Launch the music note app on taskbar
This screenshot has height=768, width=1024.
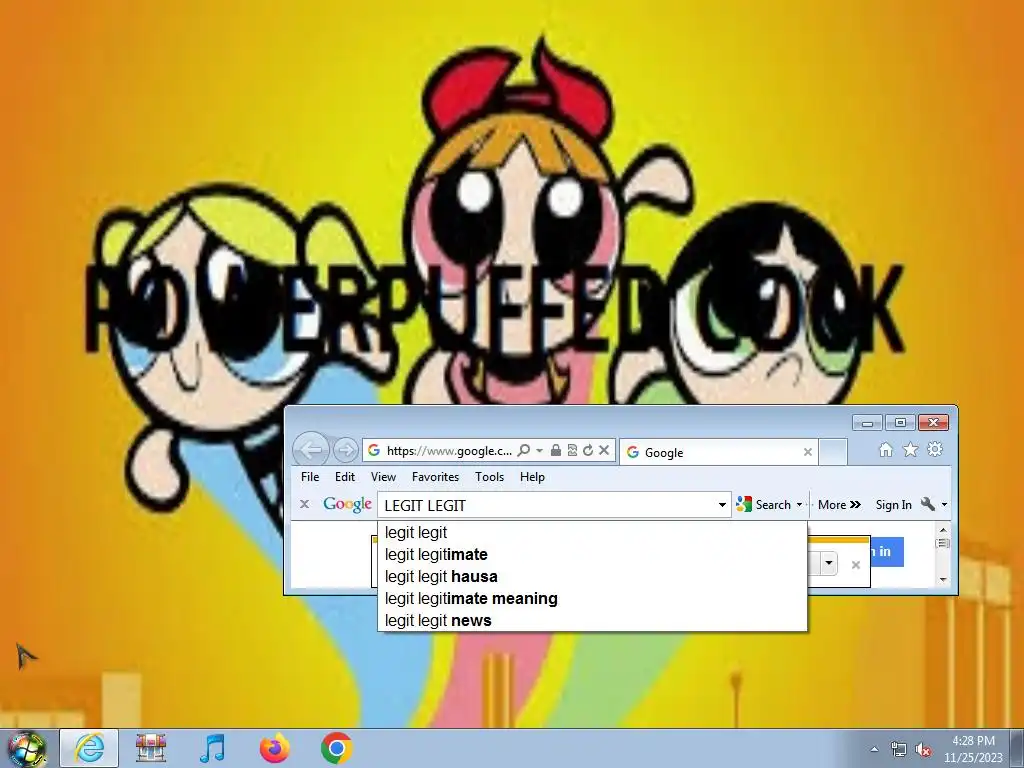(x=212, y=748)
